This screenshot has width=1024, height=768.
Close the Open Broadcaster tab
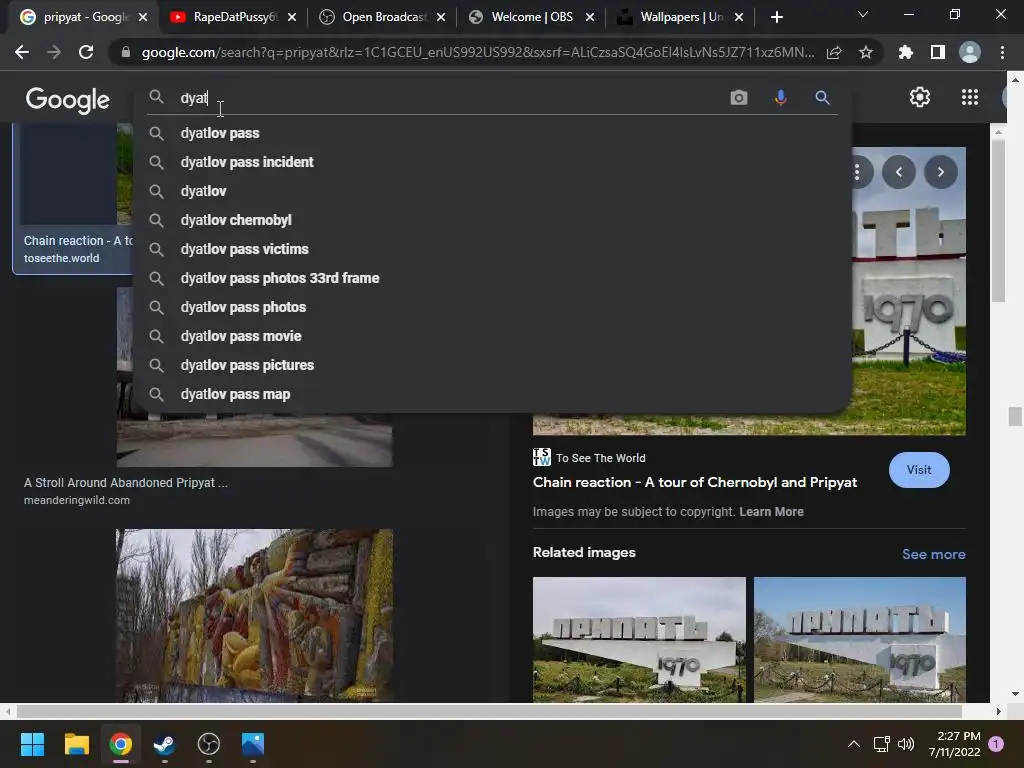pos(441,18)
